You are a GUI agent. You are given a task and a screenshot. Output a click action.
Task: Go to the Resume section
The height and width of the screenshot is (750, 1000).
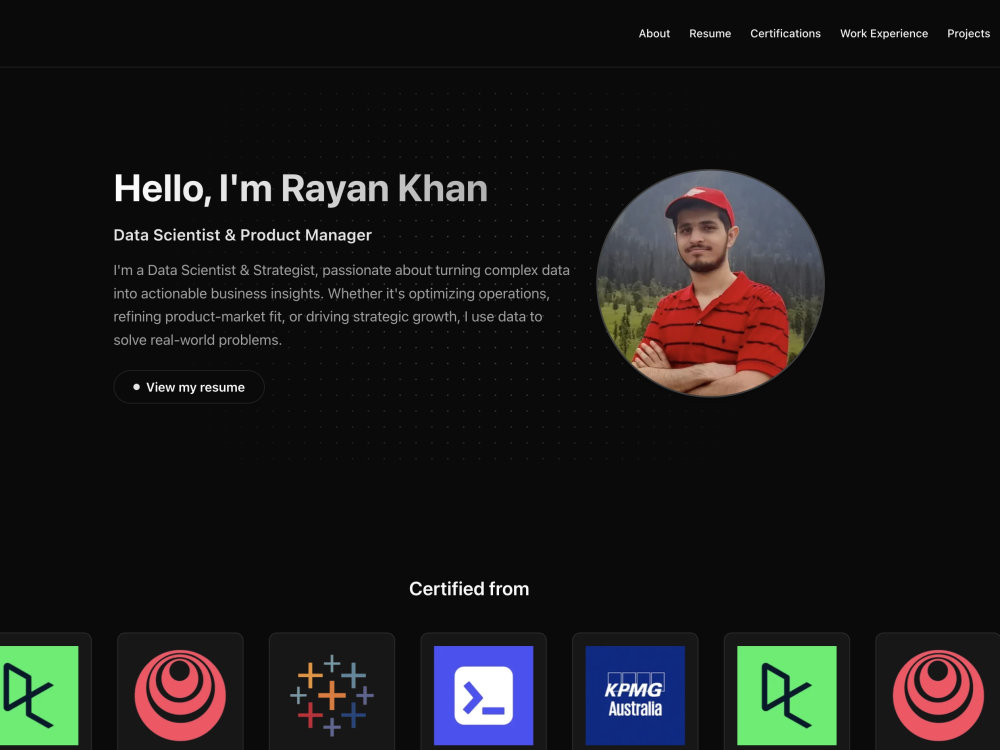click(710, 33)
